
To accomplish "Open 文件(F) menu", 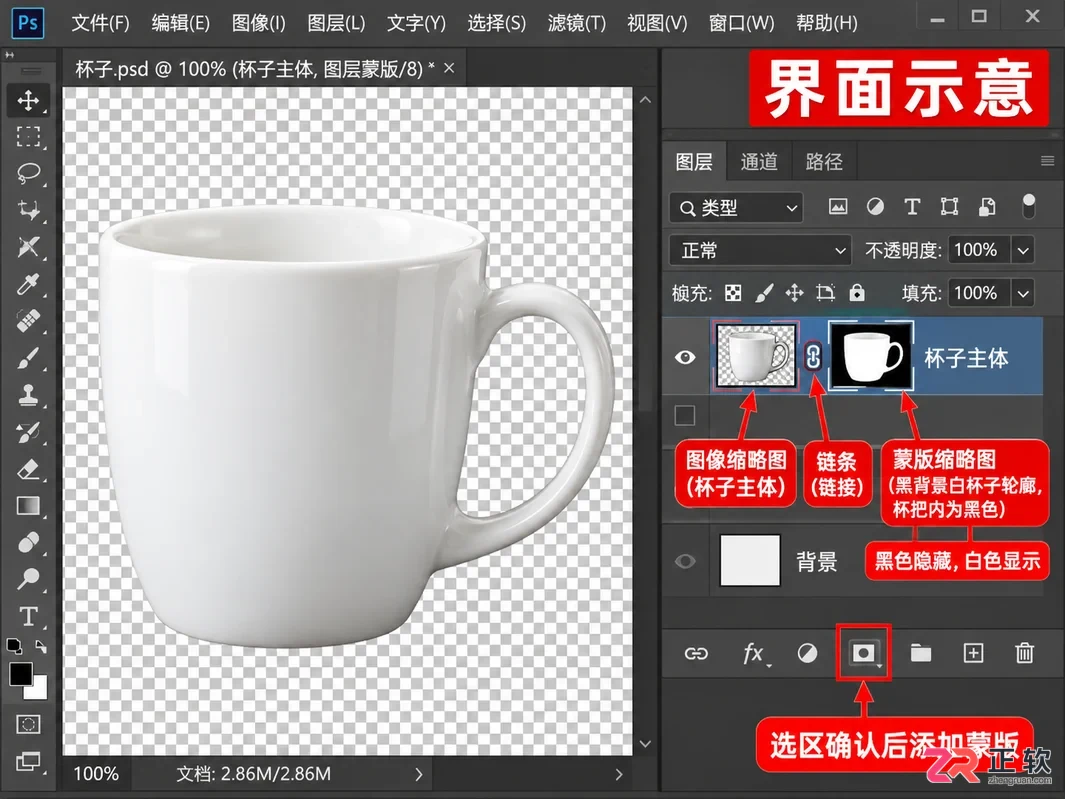I will click(100, 23).
